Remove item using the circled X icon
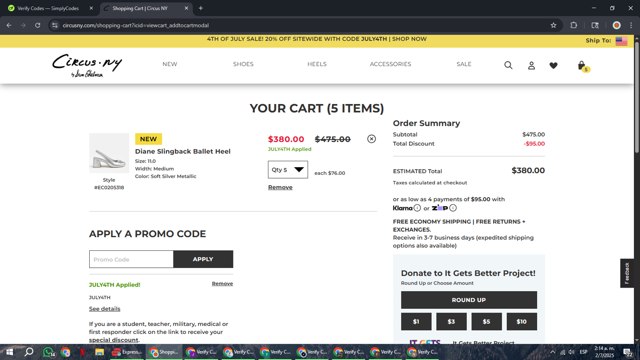This screenshot has width=640, height=360. pyautogui.click(x=371, y=139)
